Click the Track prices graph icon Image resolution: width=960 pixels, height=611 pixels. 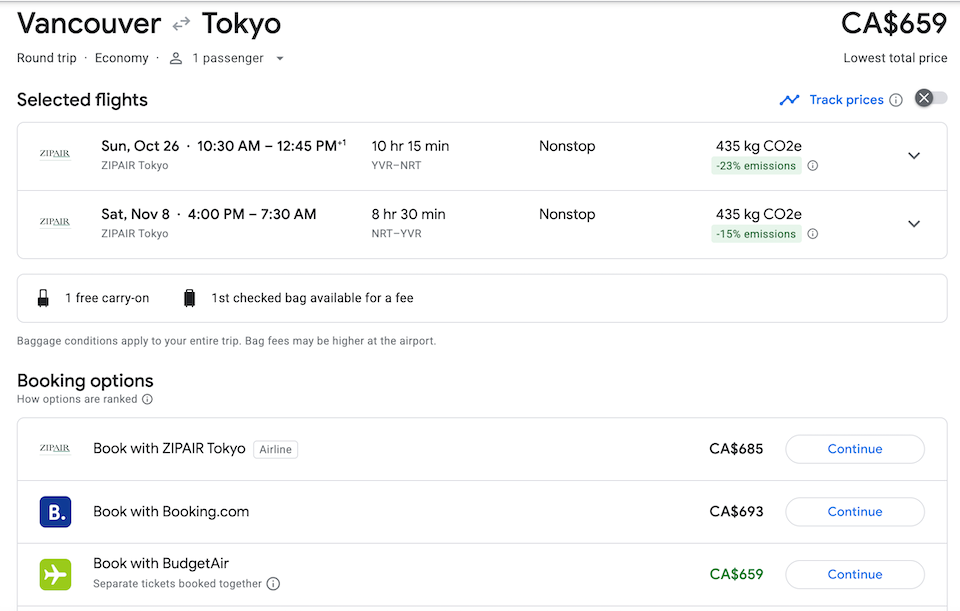[789, 100]
